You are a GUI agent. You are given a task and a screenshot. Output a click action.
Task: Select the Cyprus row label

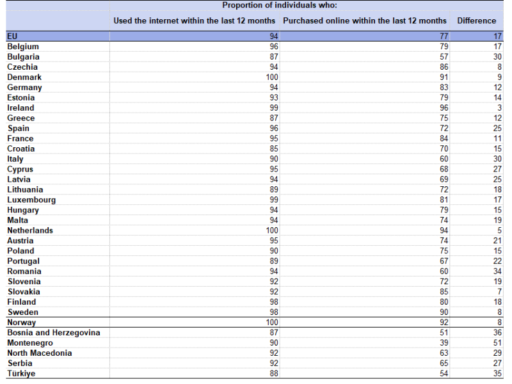pyautogui.click(x=20, y=169)
